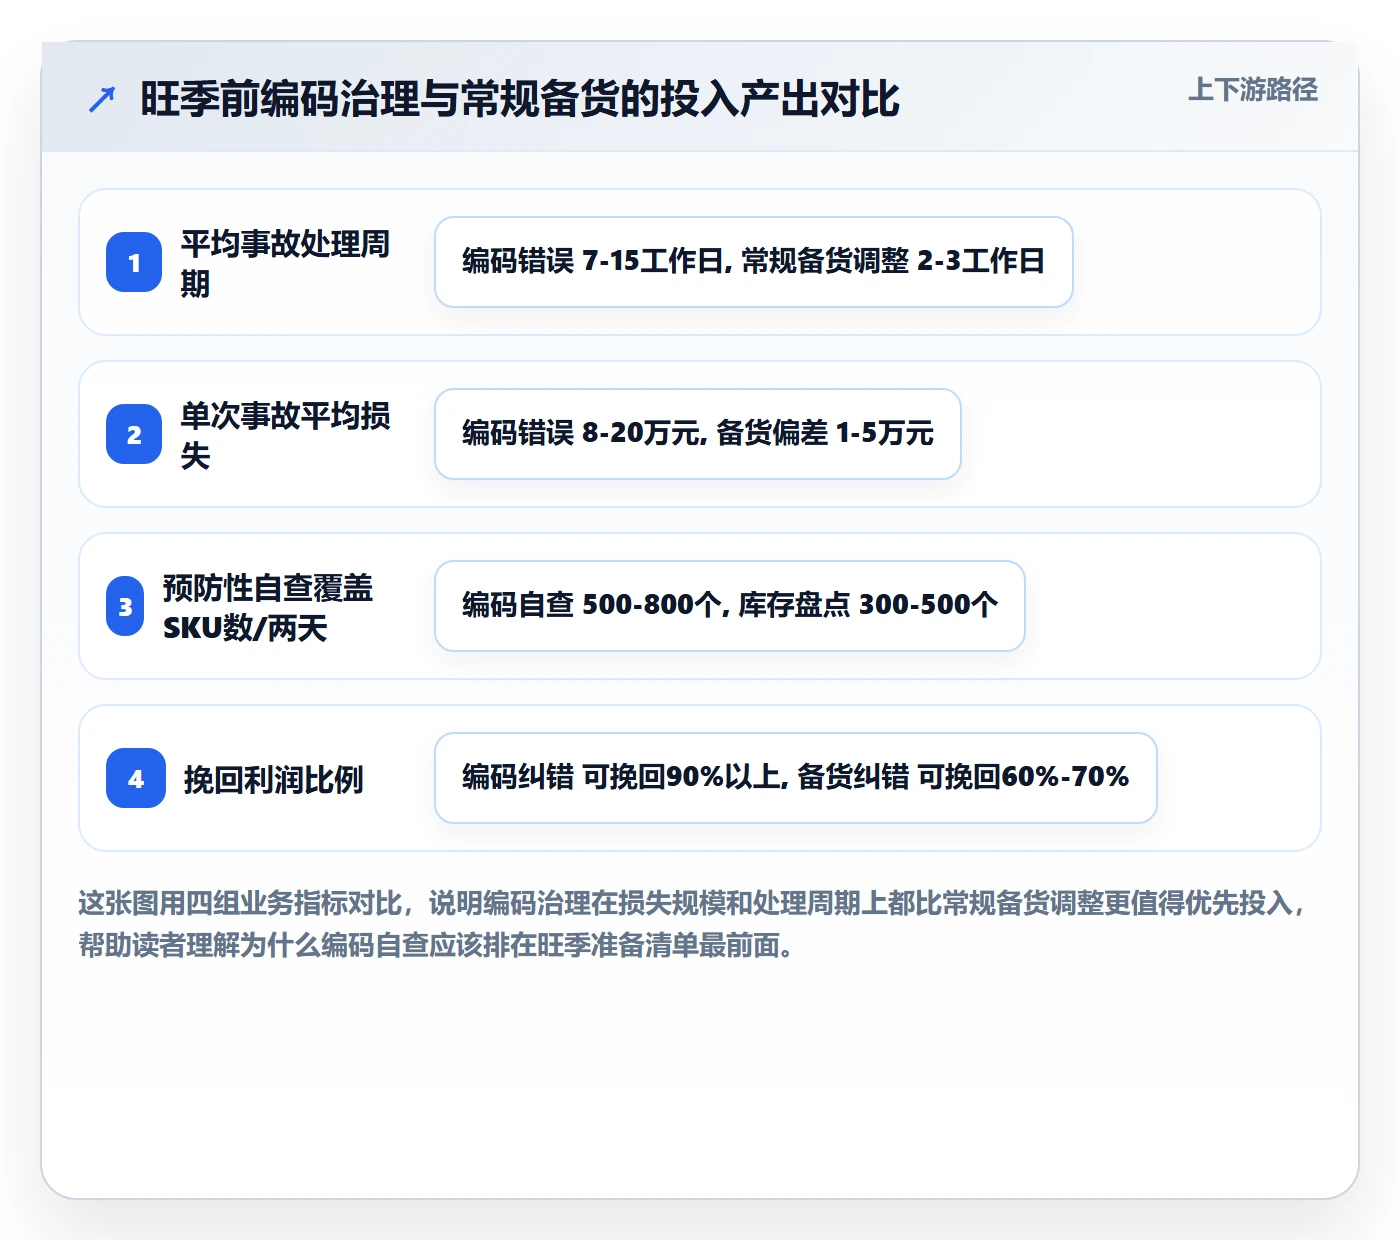Click the number 2 badge
This screenshot has width=1400, height=1240.
coord(134,434)
